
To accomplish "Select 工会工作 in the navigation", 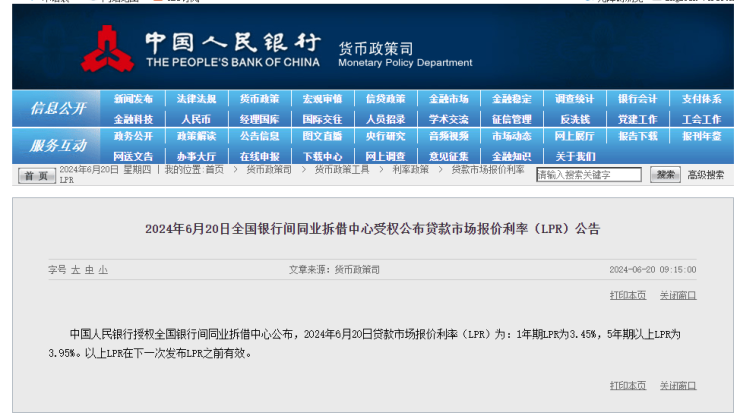I will (x=702, y=119).
